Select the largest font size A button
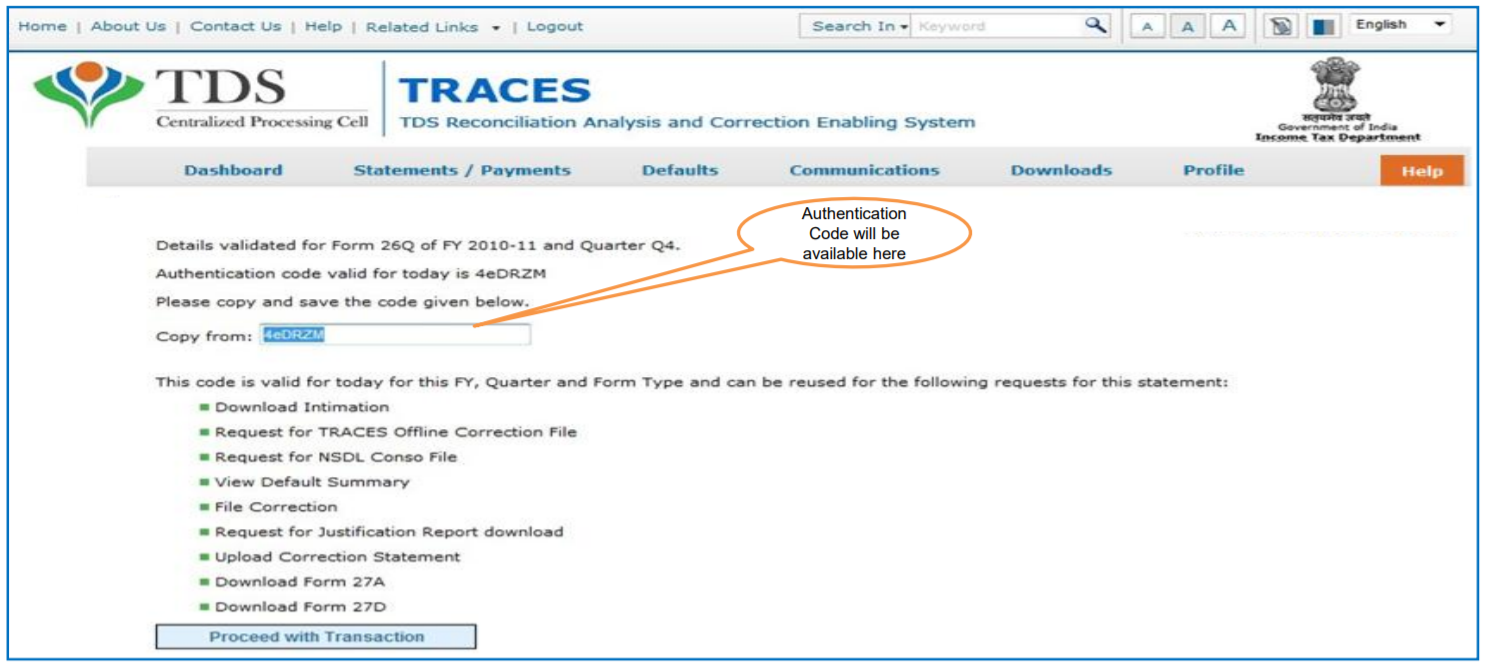The width and height of the screenshot is (1489, 668). click(x=1228, y=27)
